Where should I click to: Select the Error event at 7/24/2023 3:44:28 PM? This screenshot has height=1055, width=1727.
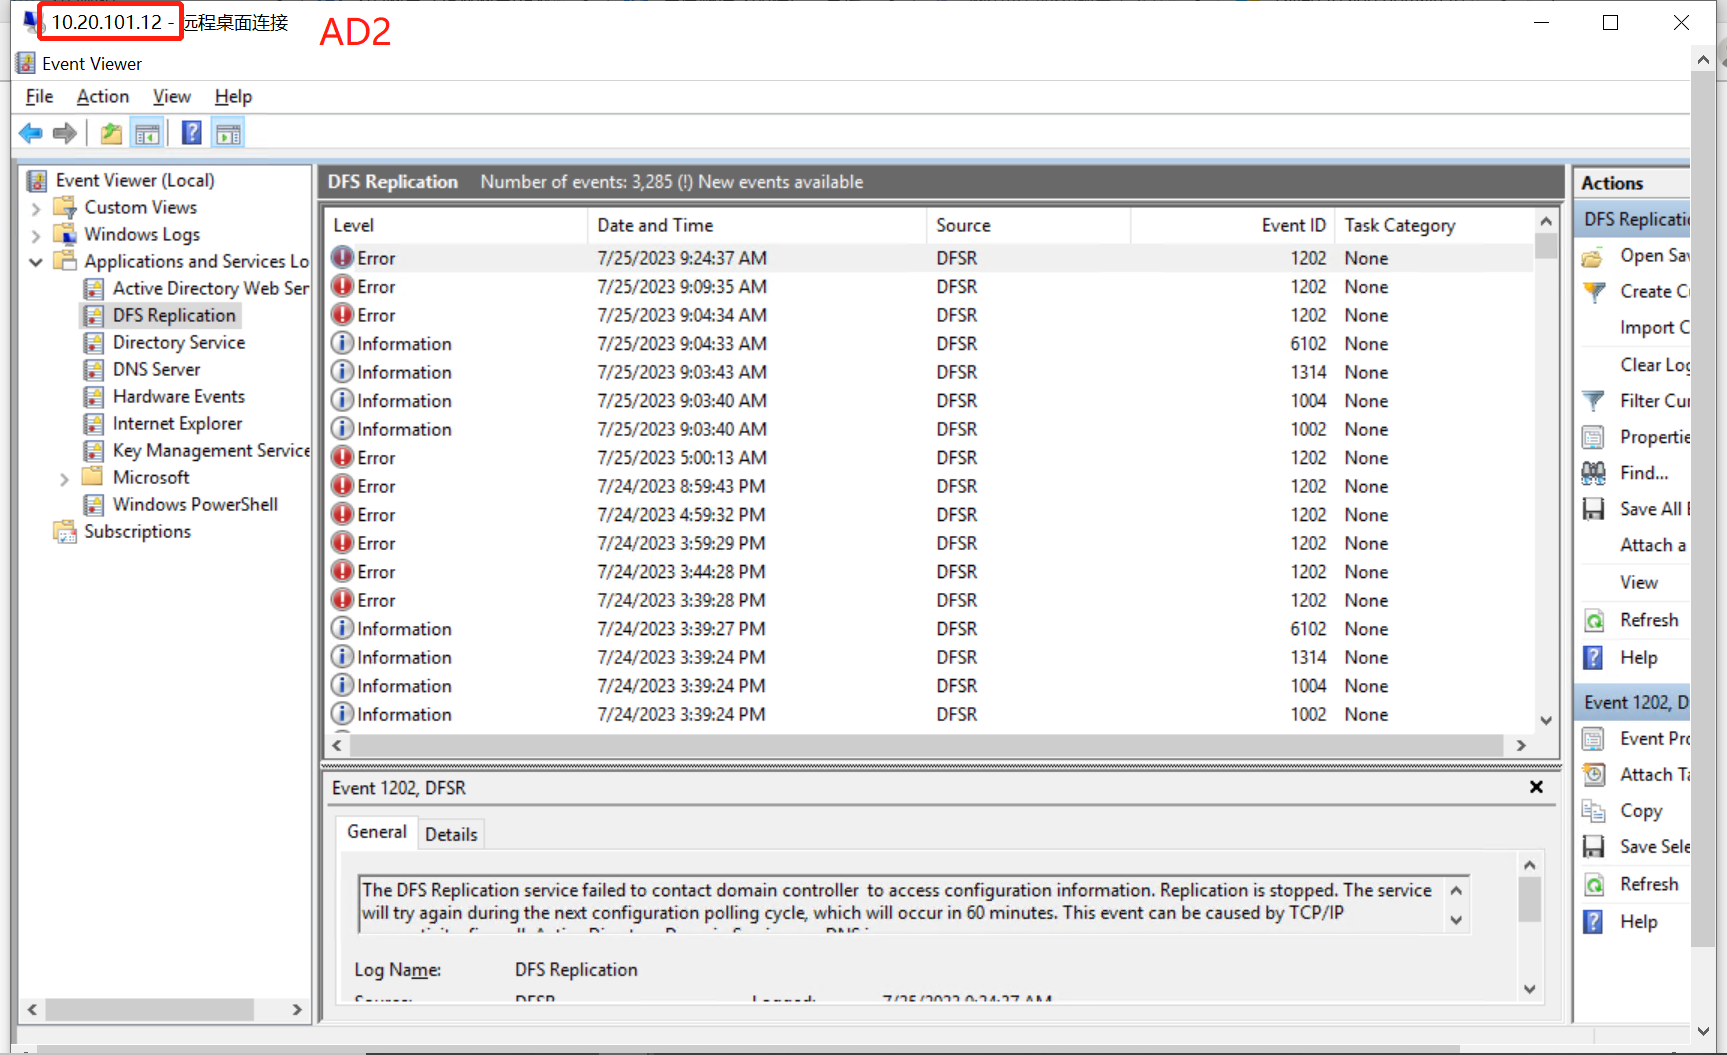(x=930, y=572)
